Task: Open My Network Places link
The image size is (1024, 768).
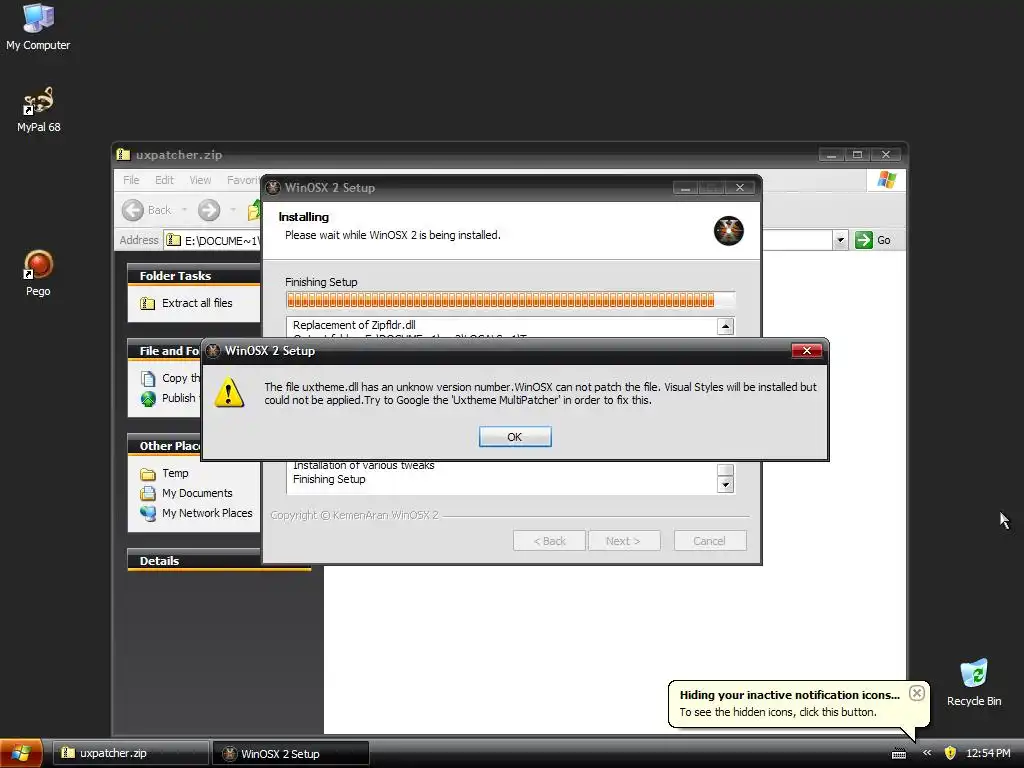Action: click(x=207, y=513)
